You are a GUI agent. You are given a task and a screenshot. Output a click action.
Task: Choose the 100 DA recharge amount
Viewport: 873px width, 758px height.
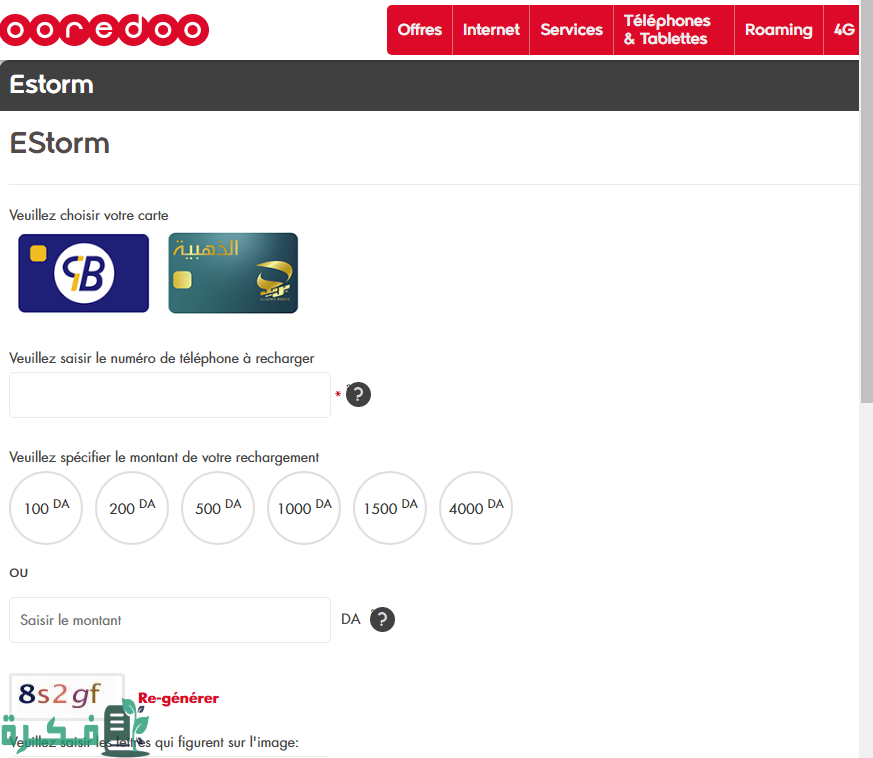[46, 508]
